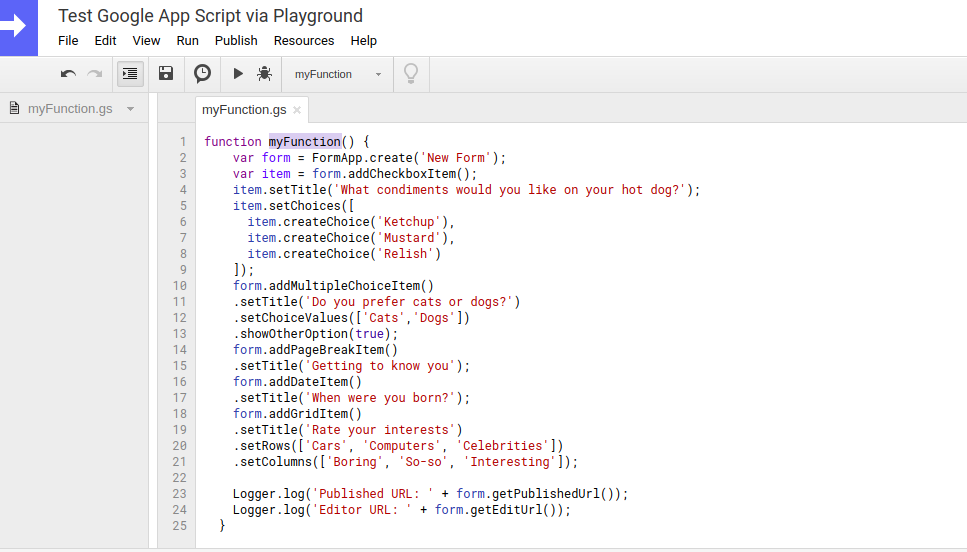Expand the myFunction.gs file options arrow in sidebar
967x552 pixels.
[x=130, y=109]
